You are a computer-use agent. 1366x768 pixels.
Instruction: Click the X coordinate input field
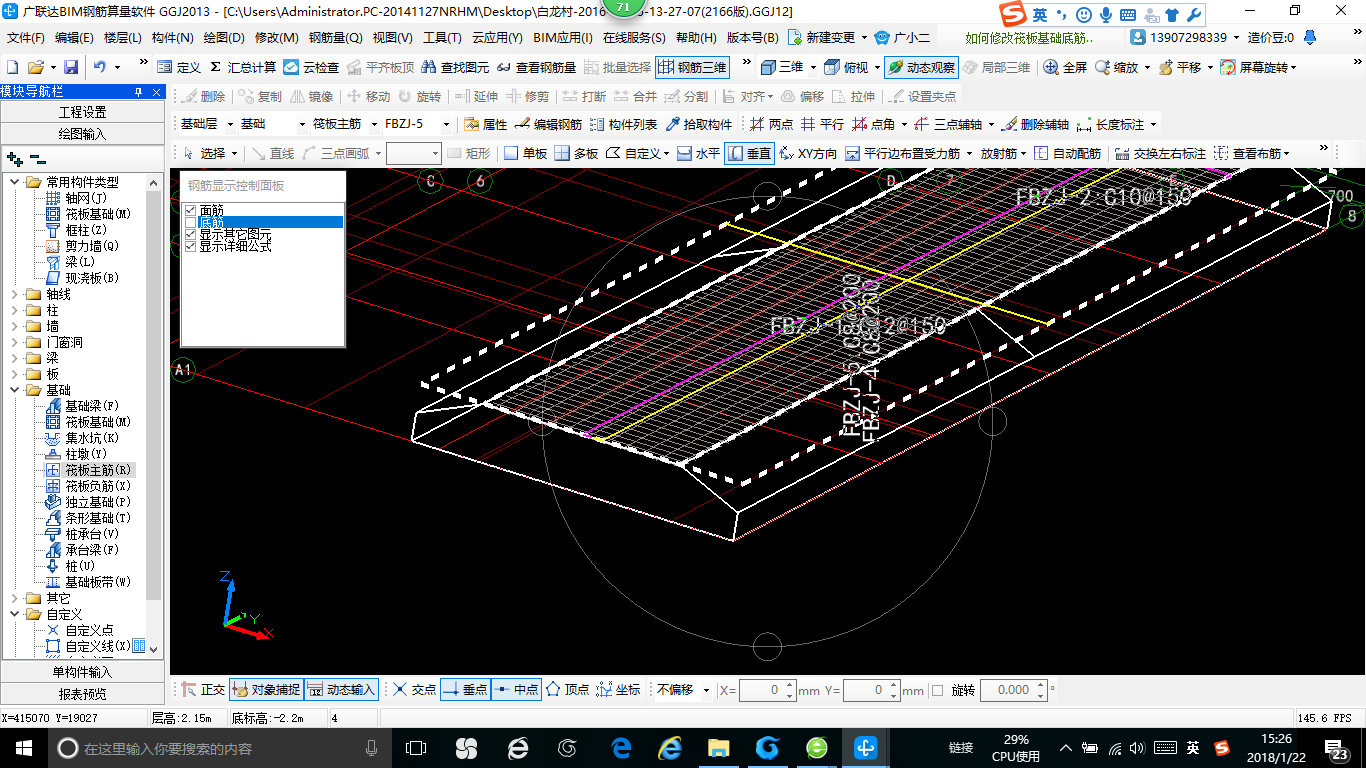point(768,690)
